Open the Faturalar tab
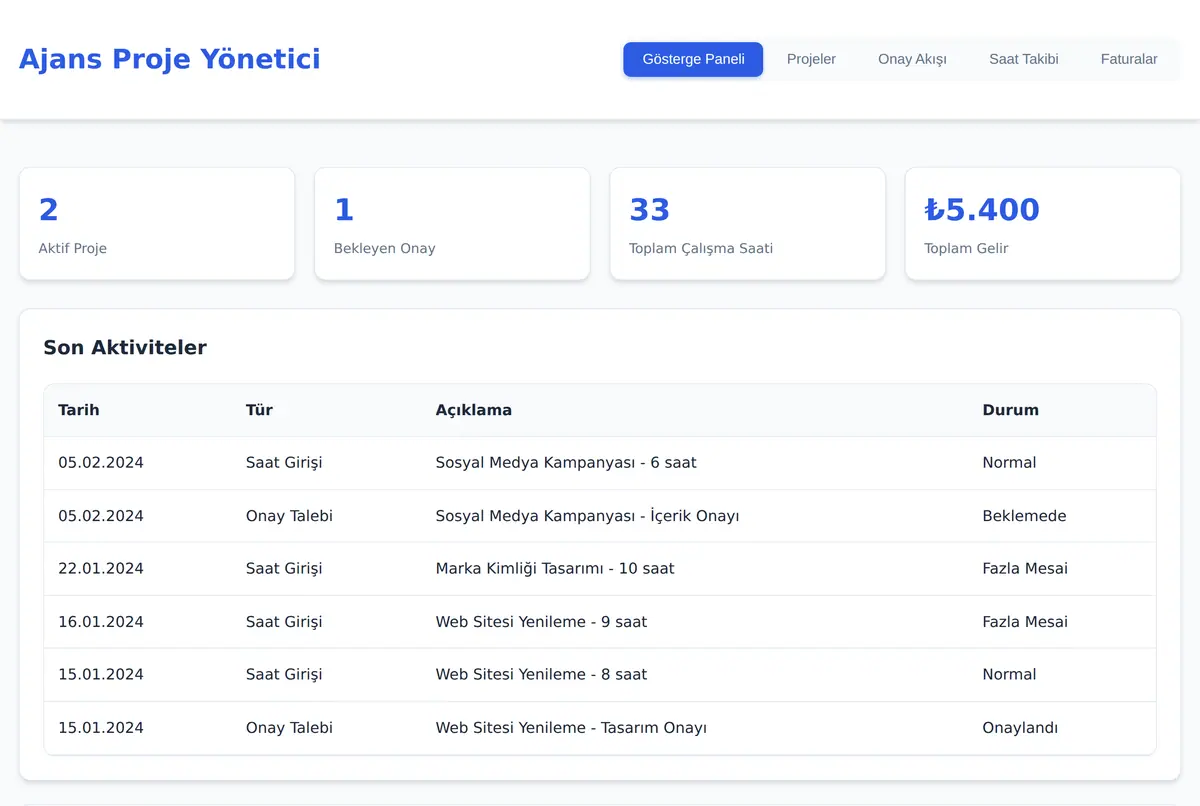The image size is (1200, 806). point(1129,59)
